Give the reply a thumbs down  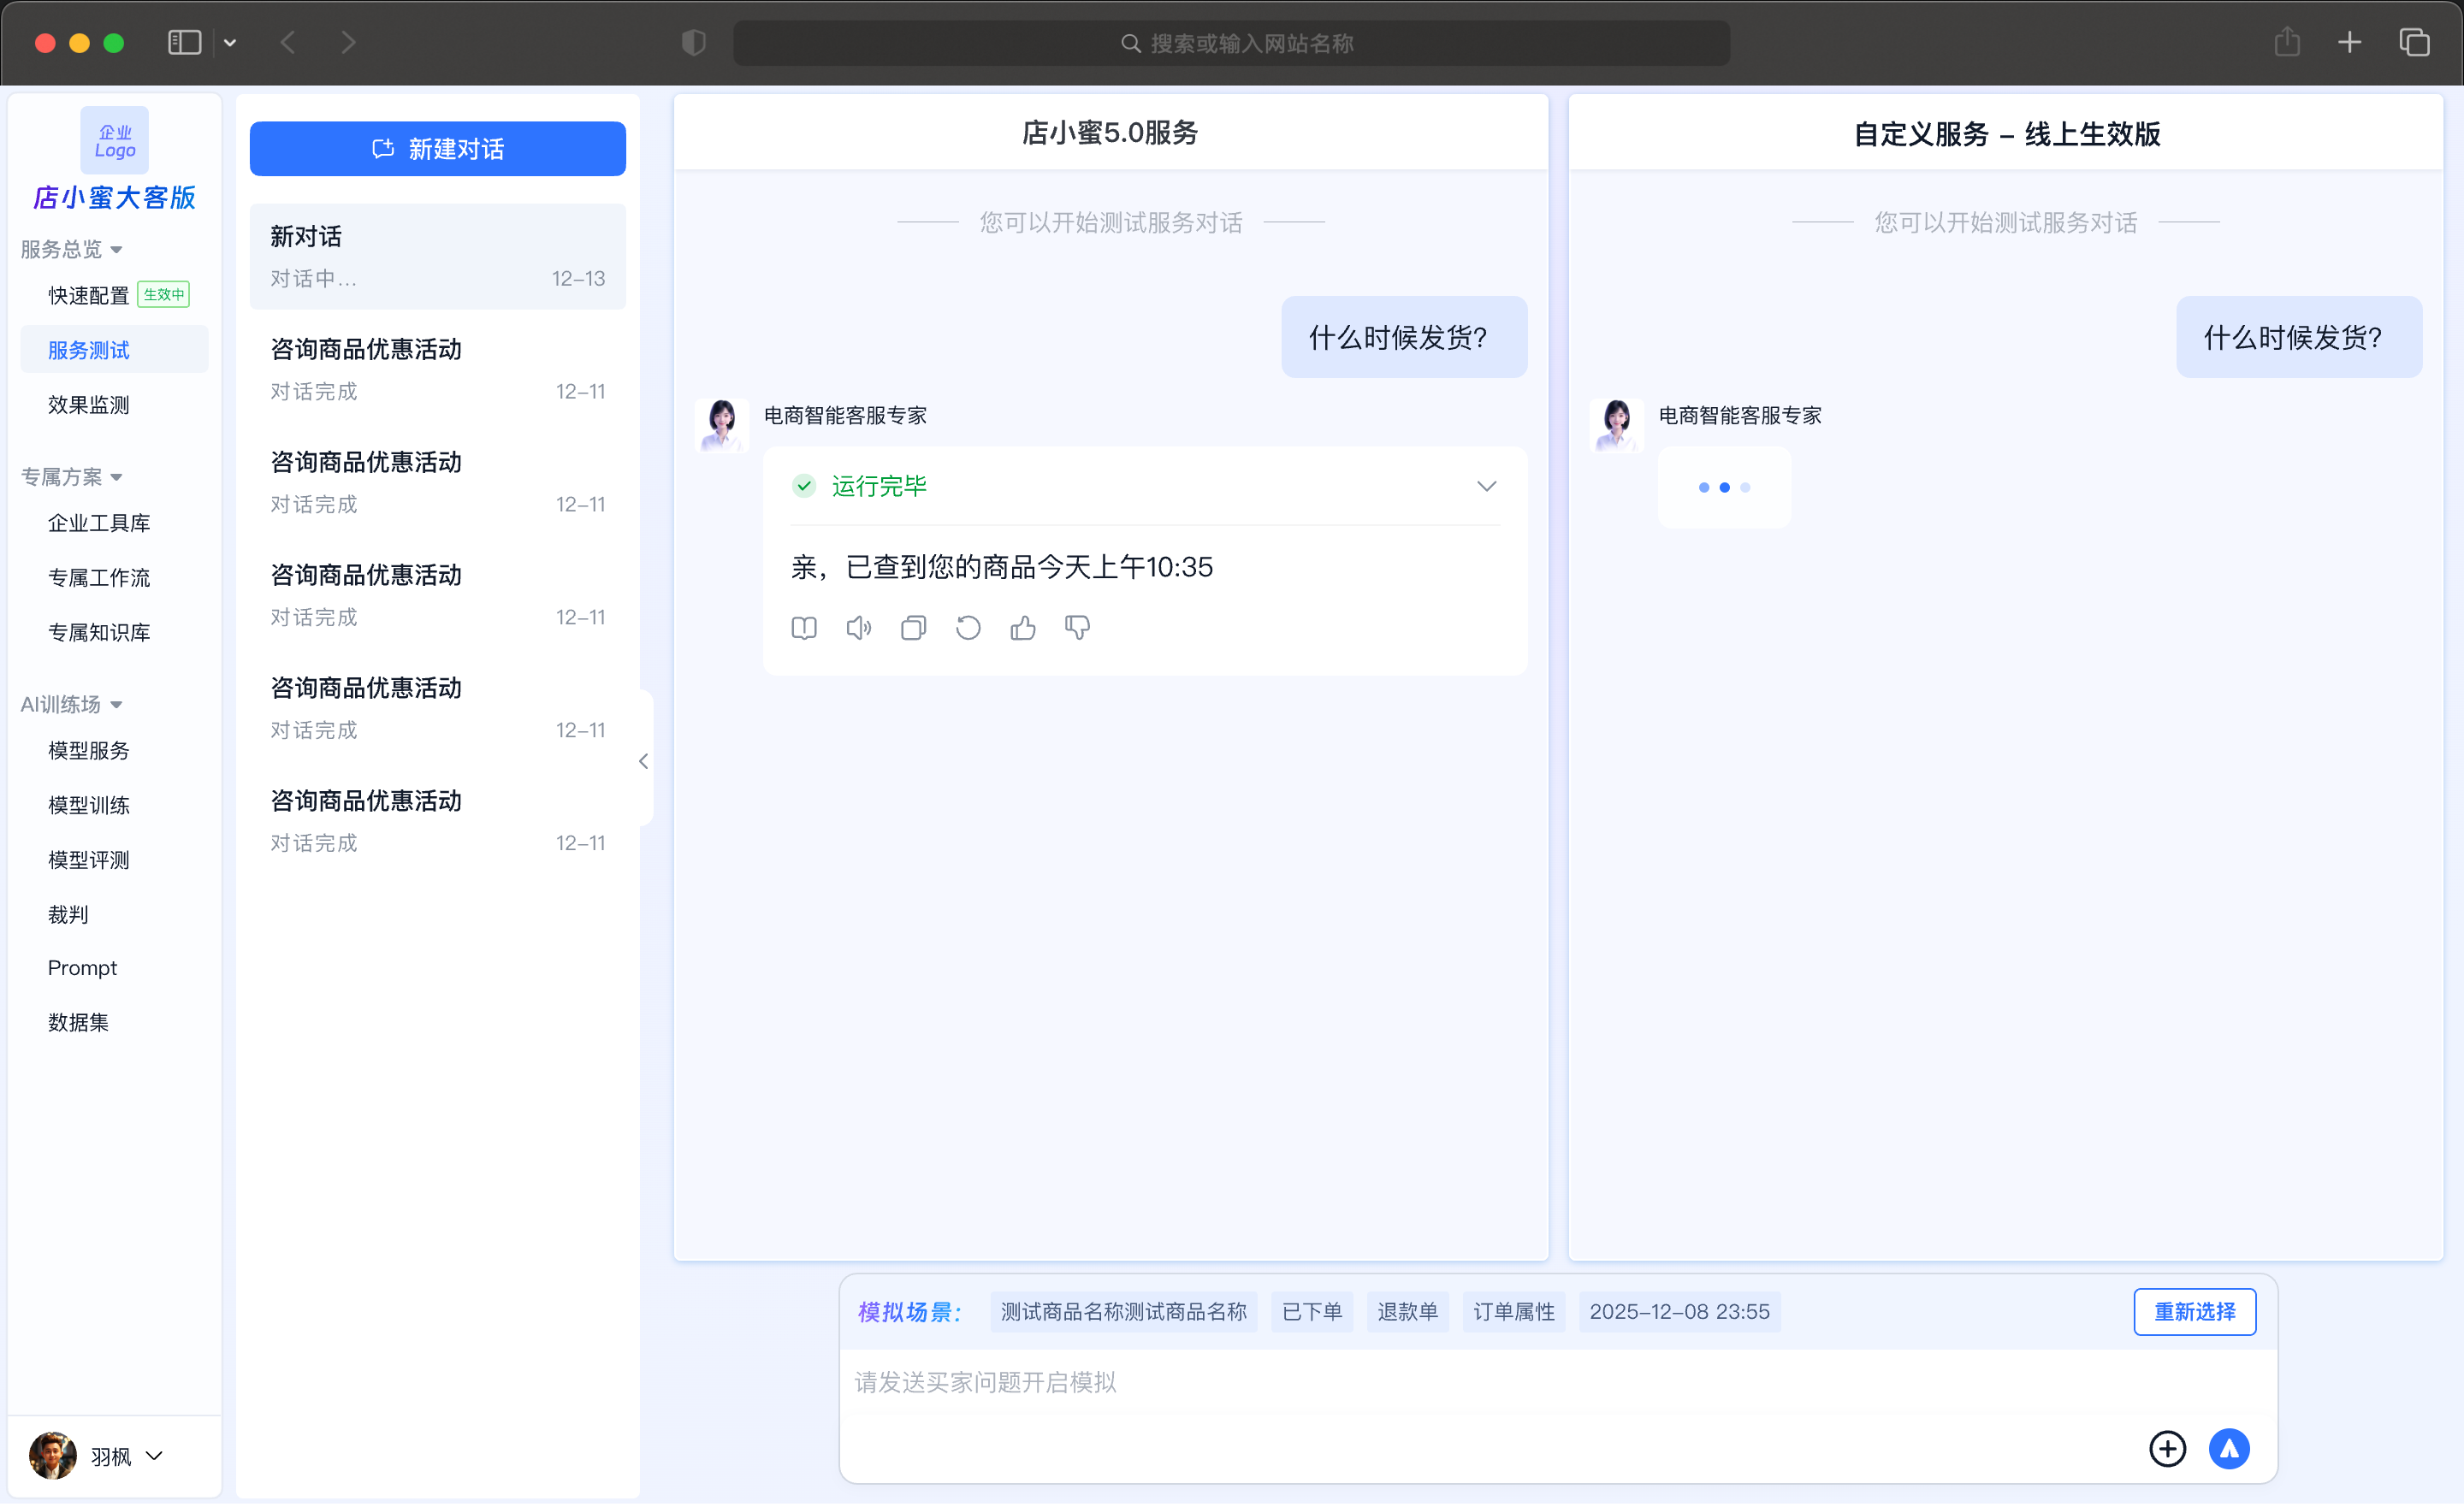(1077, 628)
